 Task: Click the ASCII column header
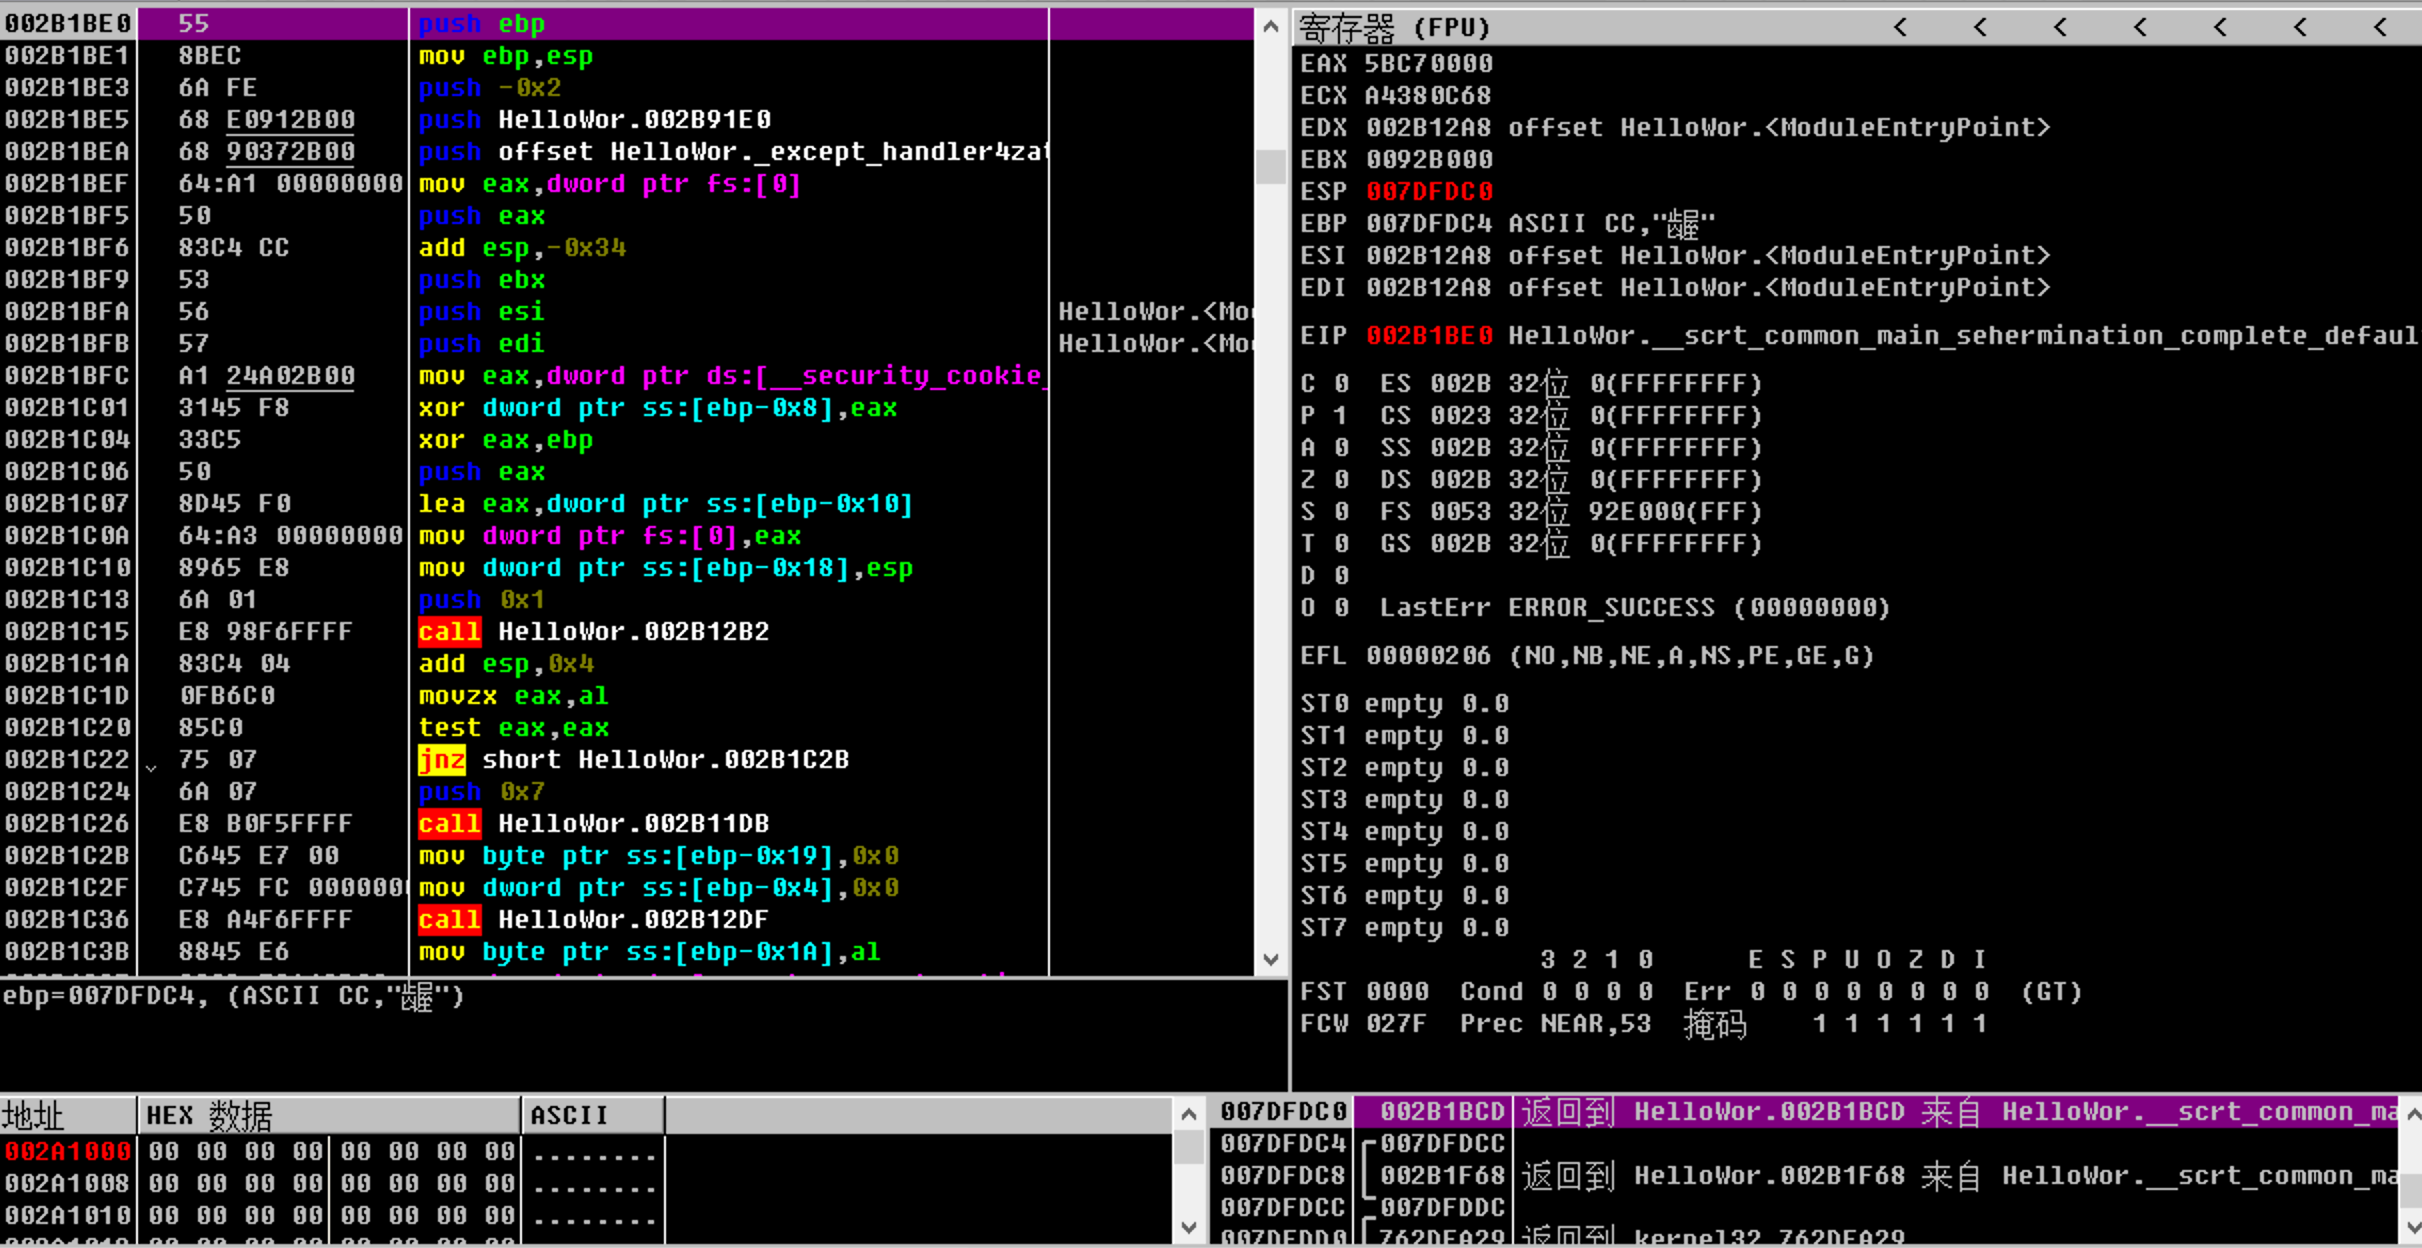coord(593,1115)
